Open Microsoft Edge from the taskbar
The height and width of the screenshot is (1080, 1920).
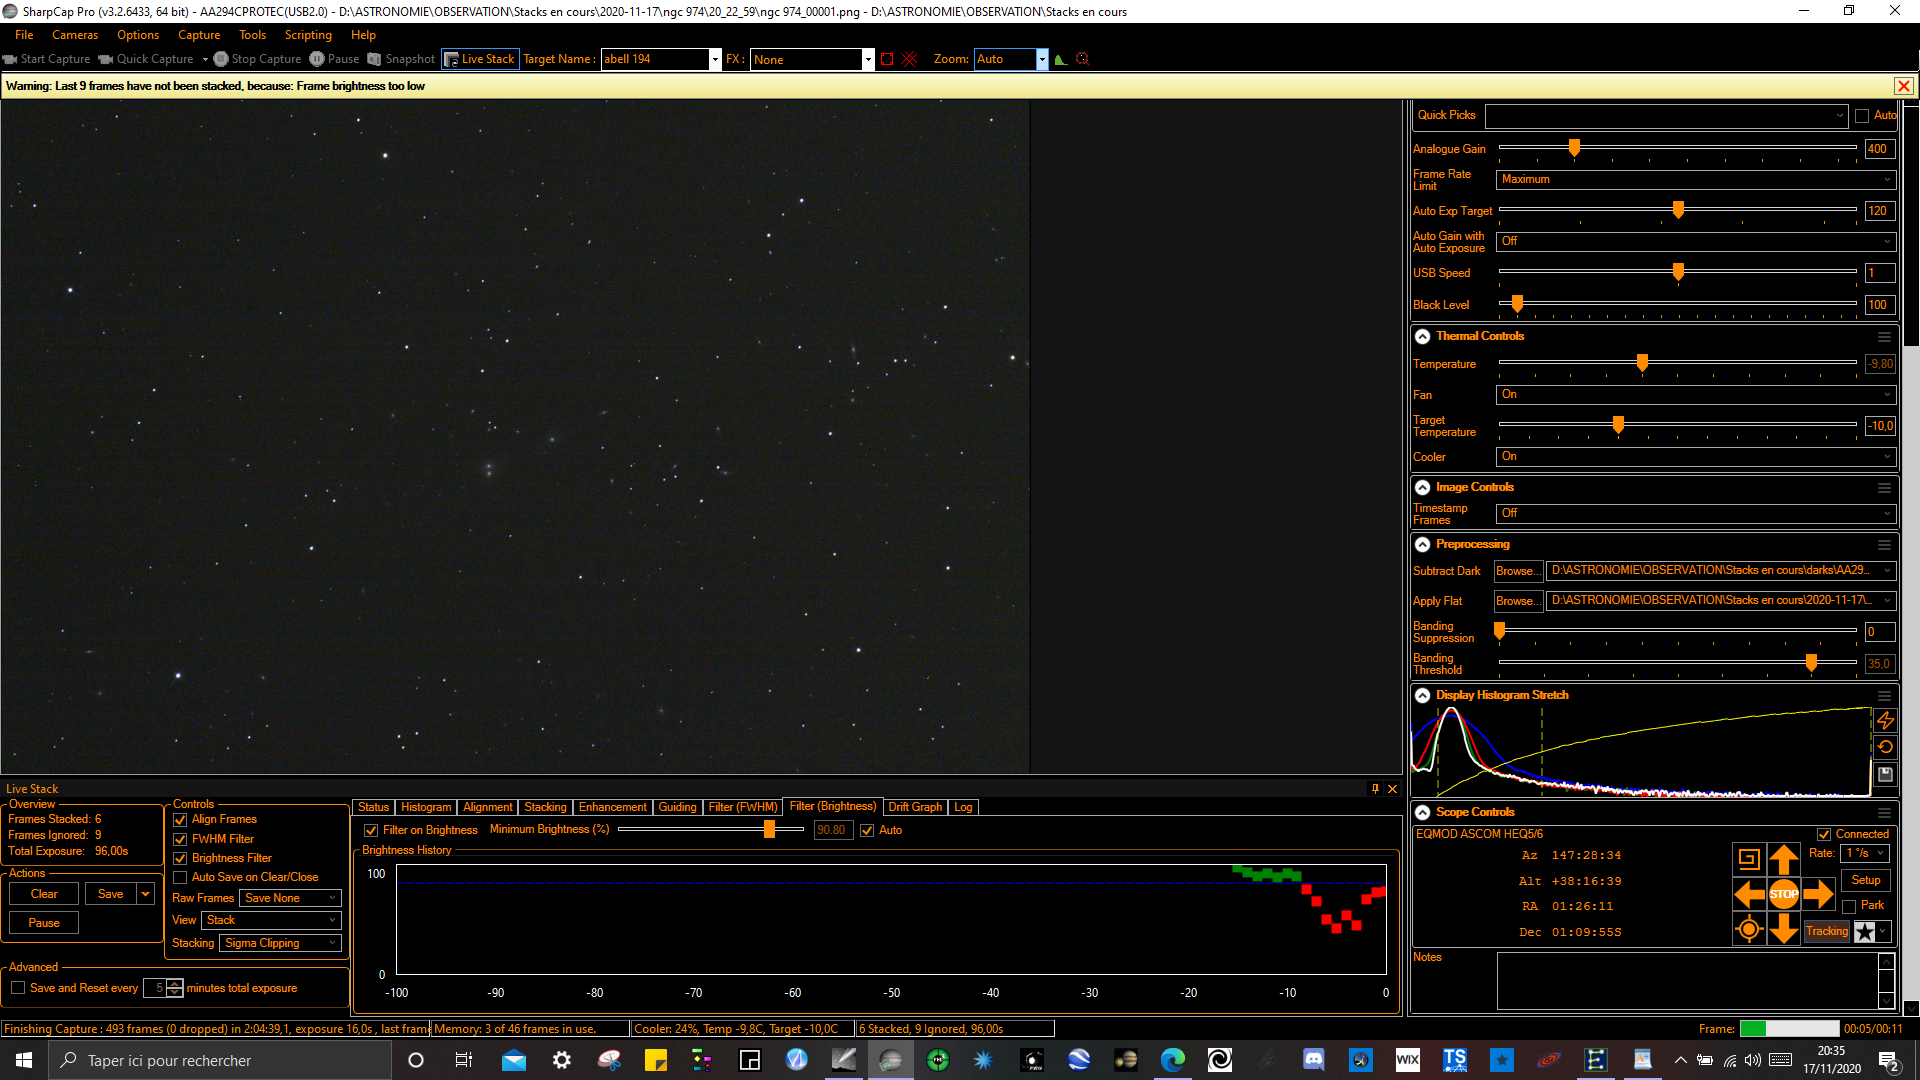point(1172,1060)
